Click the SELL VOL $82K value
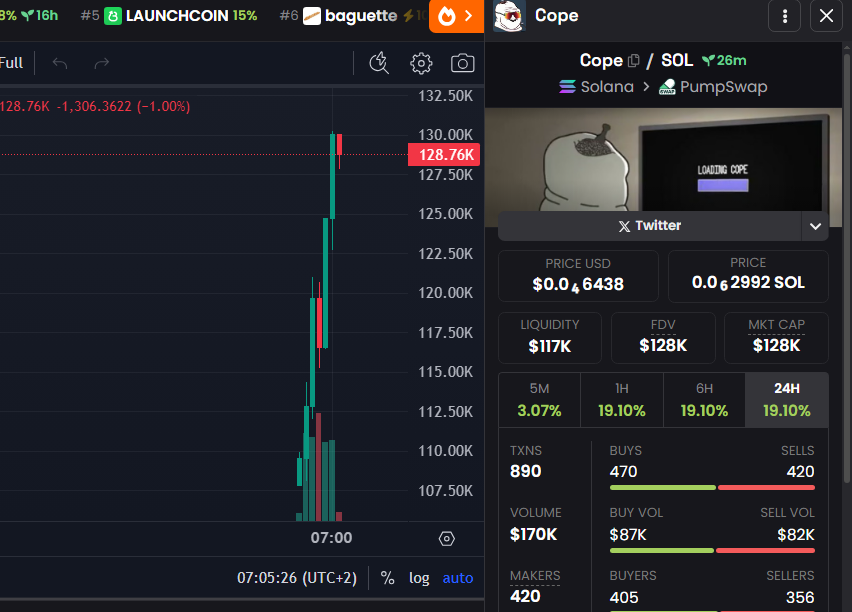The image size is (852, 612). point(795,535)
